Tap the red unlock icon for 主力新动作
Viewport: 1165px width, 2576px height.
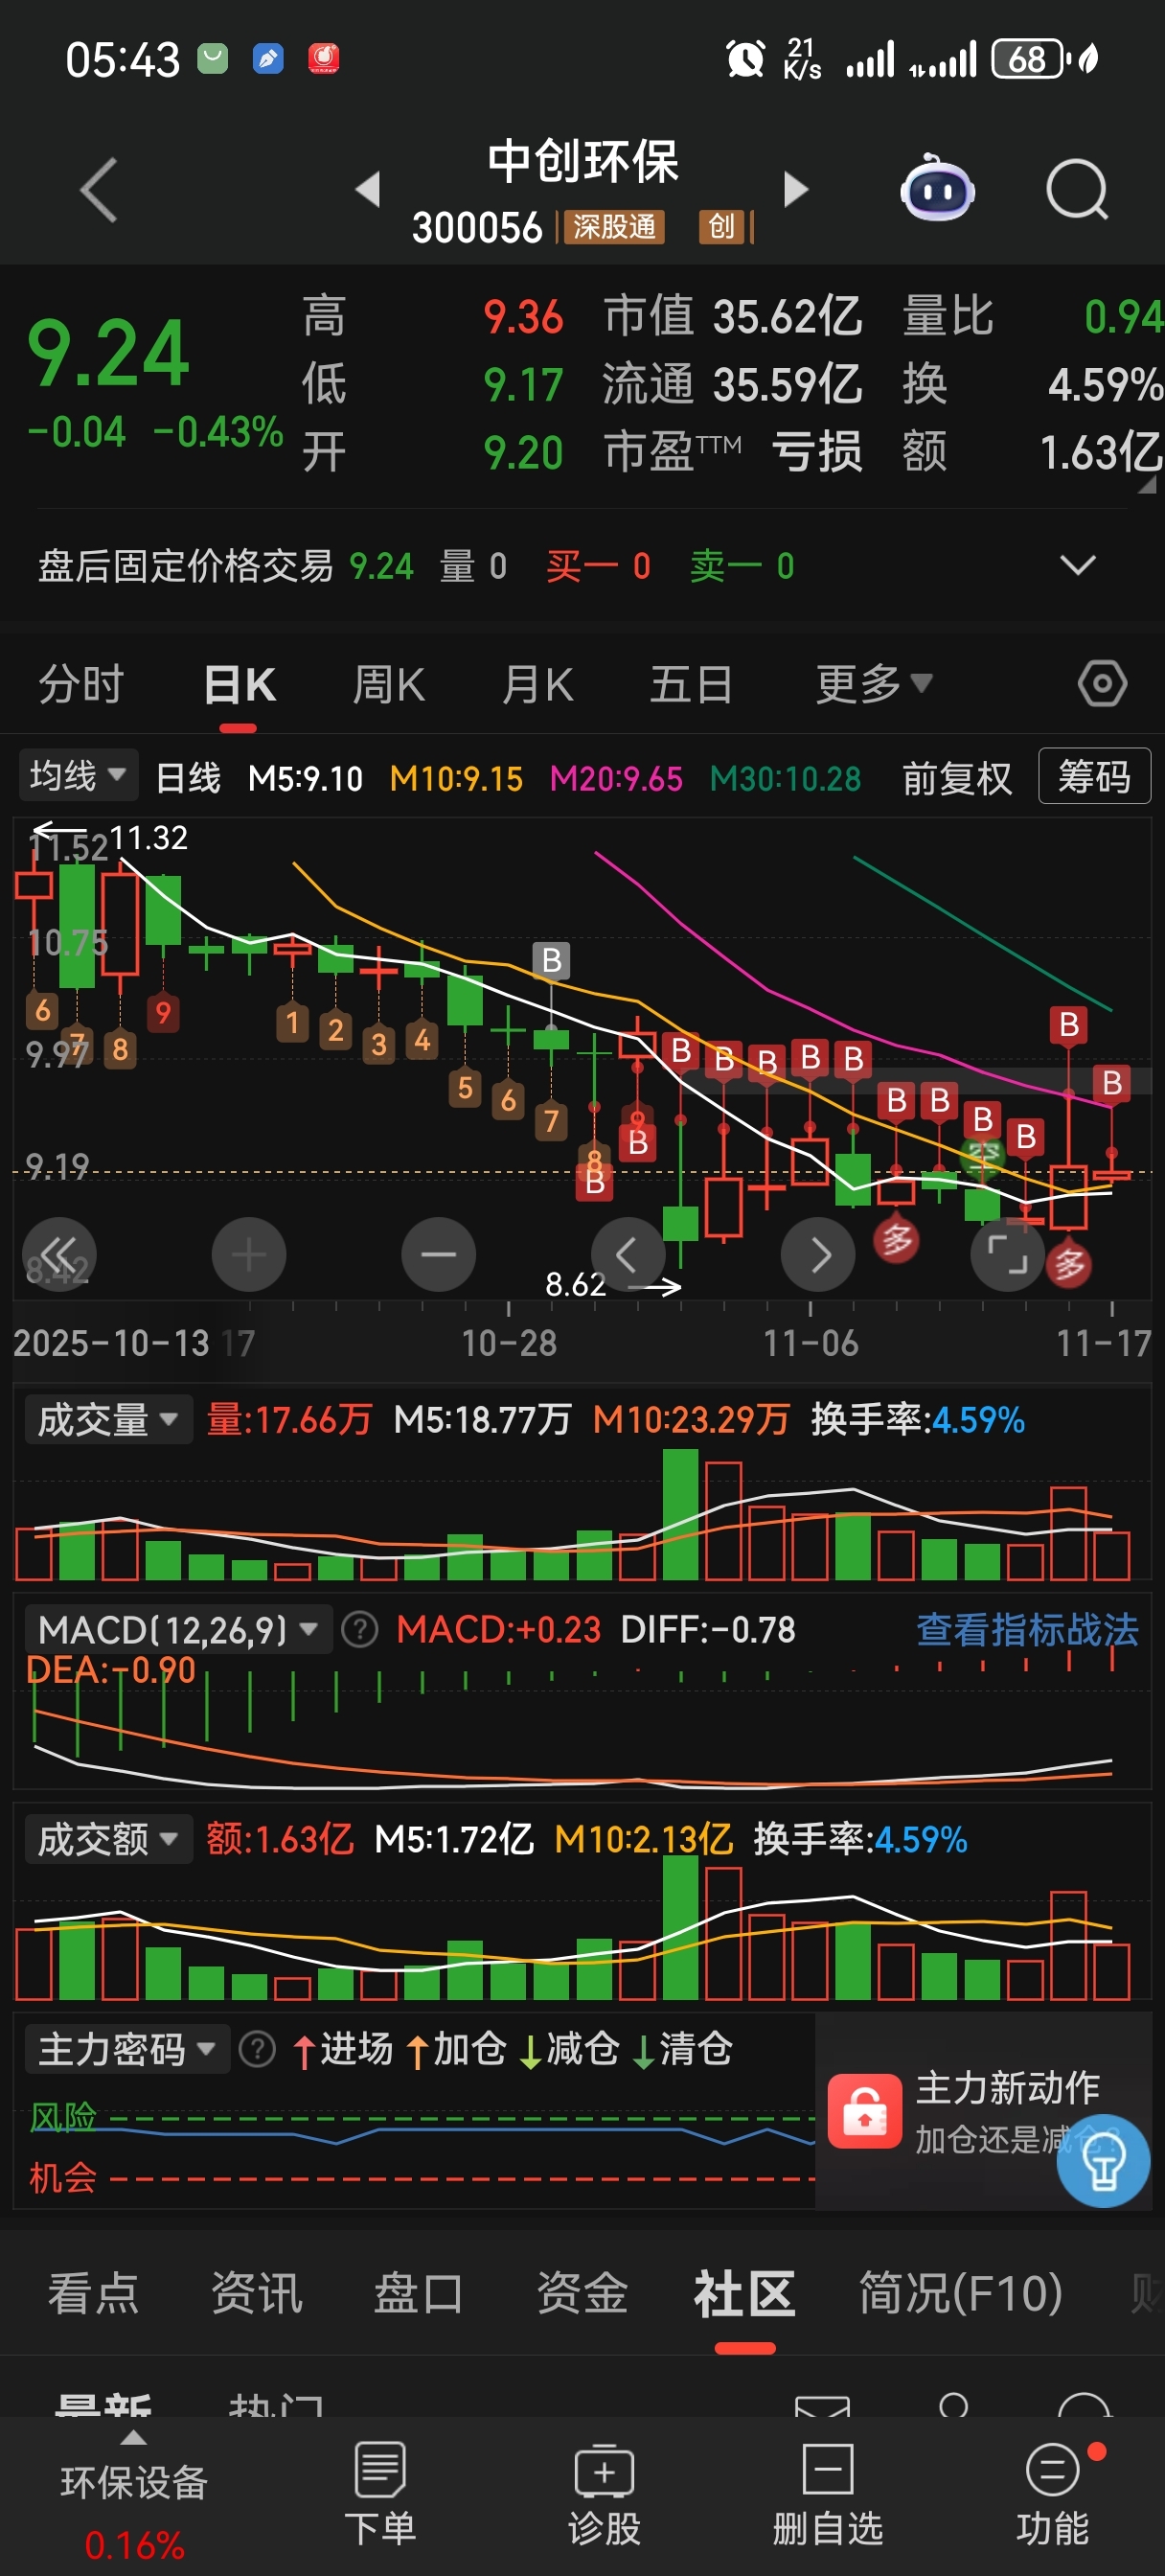[865, 2111]
